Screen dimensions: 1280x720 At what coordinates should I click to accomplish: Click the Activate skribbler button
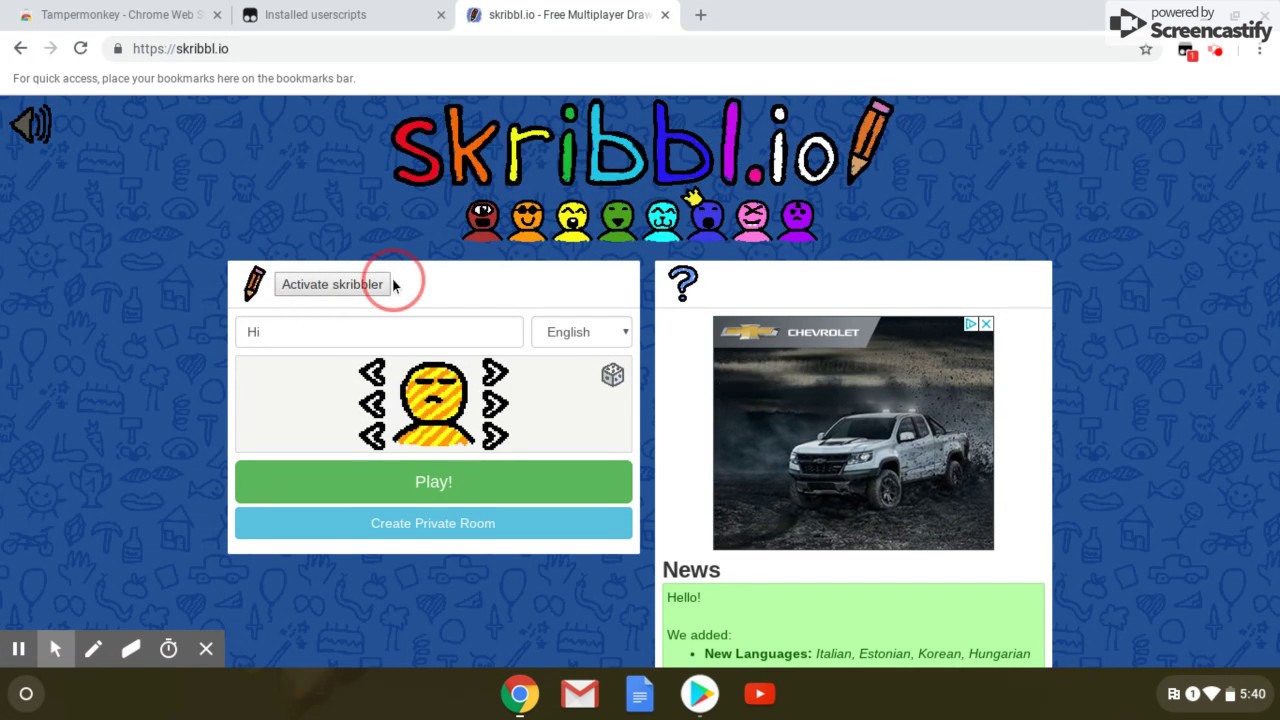point(332,284)
